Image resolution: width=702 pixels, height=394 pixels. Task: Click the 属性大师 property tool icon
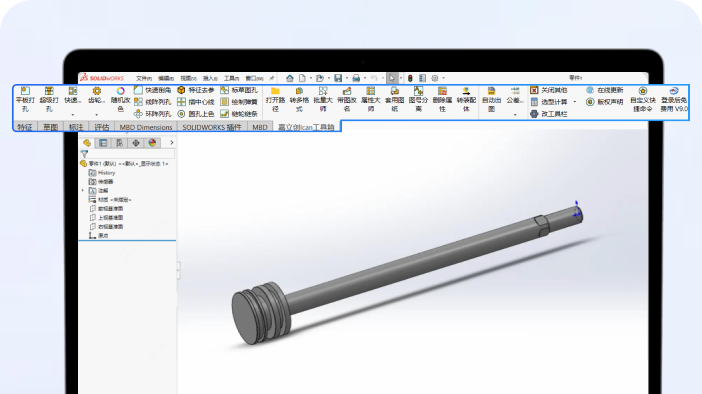[370, 91]
